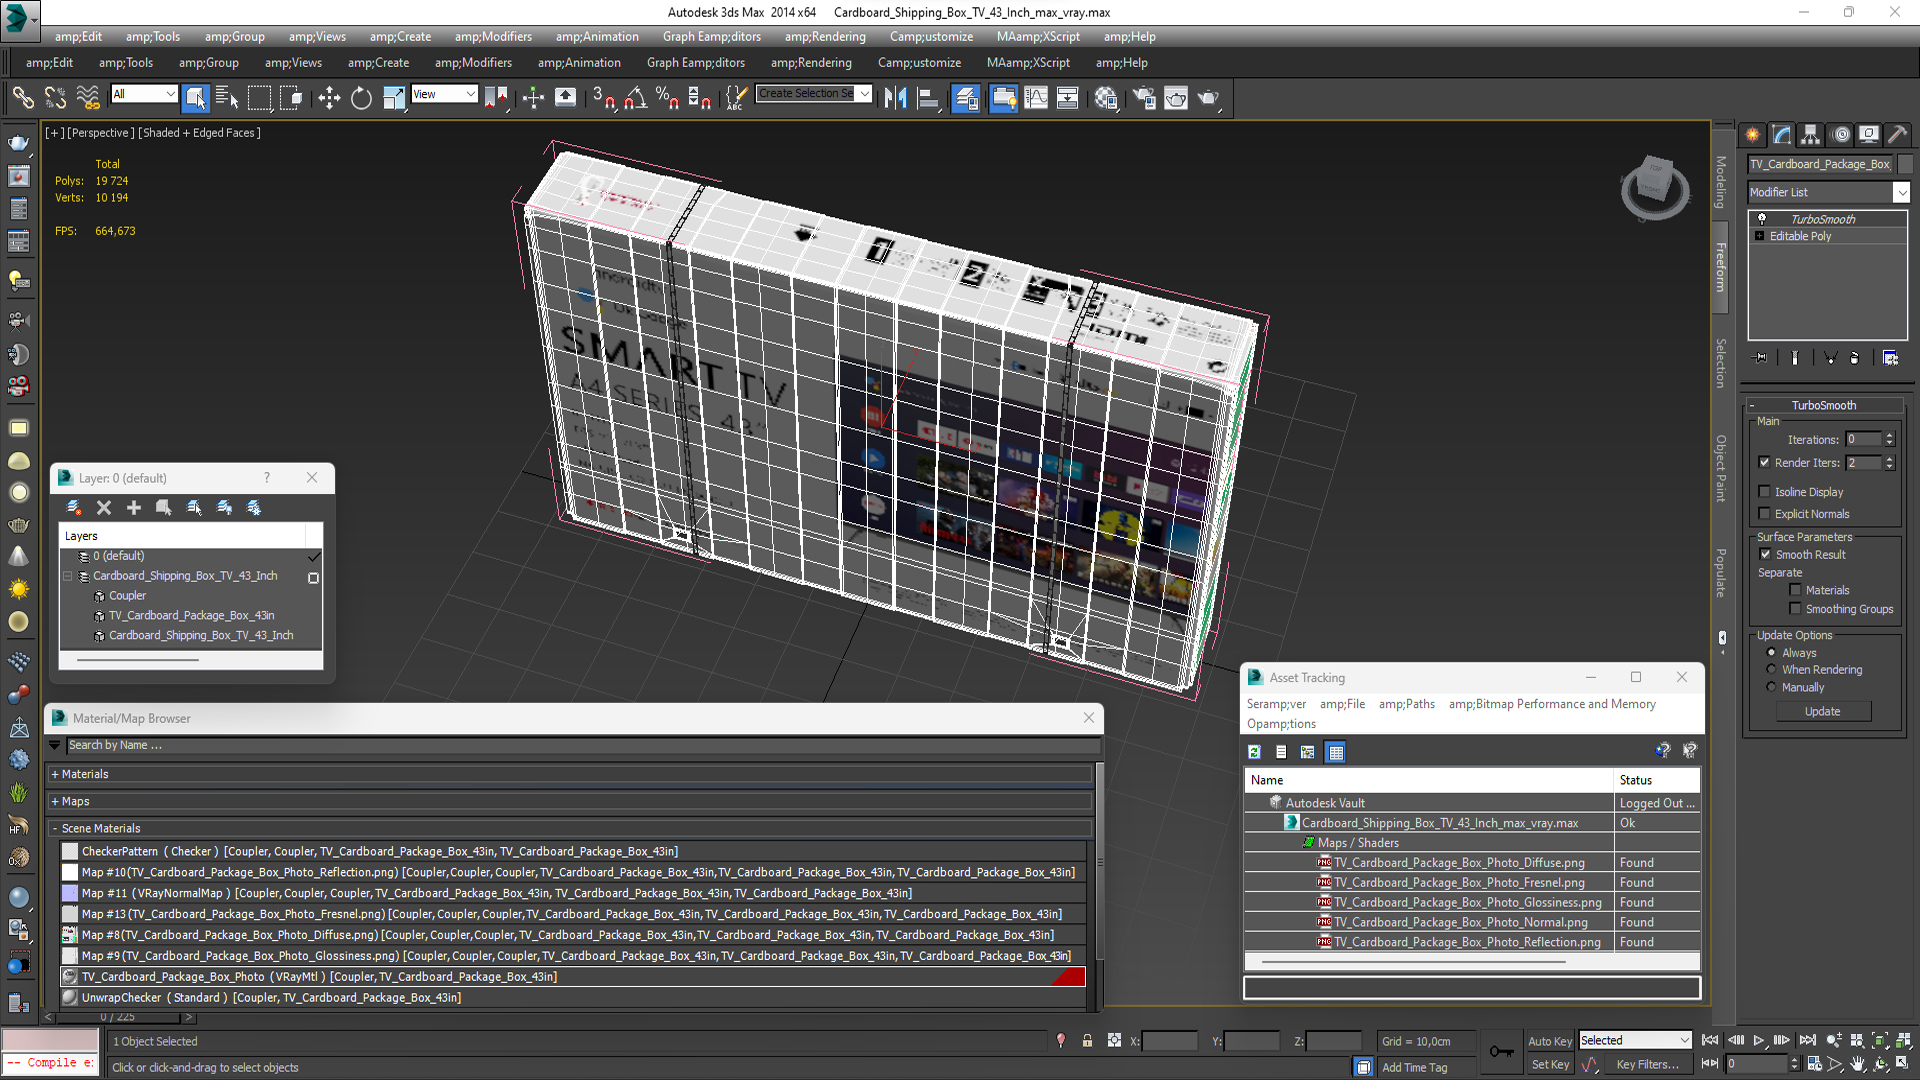Click the Create command panel tab
The image size is (1920, 1080).
(x=1752, y=134)
